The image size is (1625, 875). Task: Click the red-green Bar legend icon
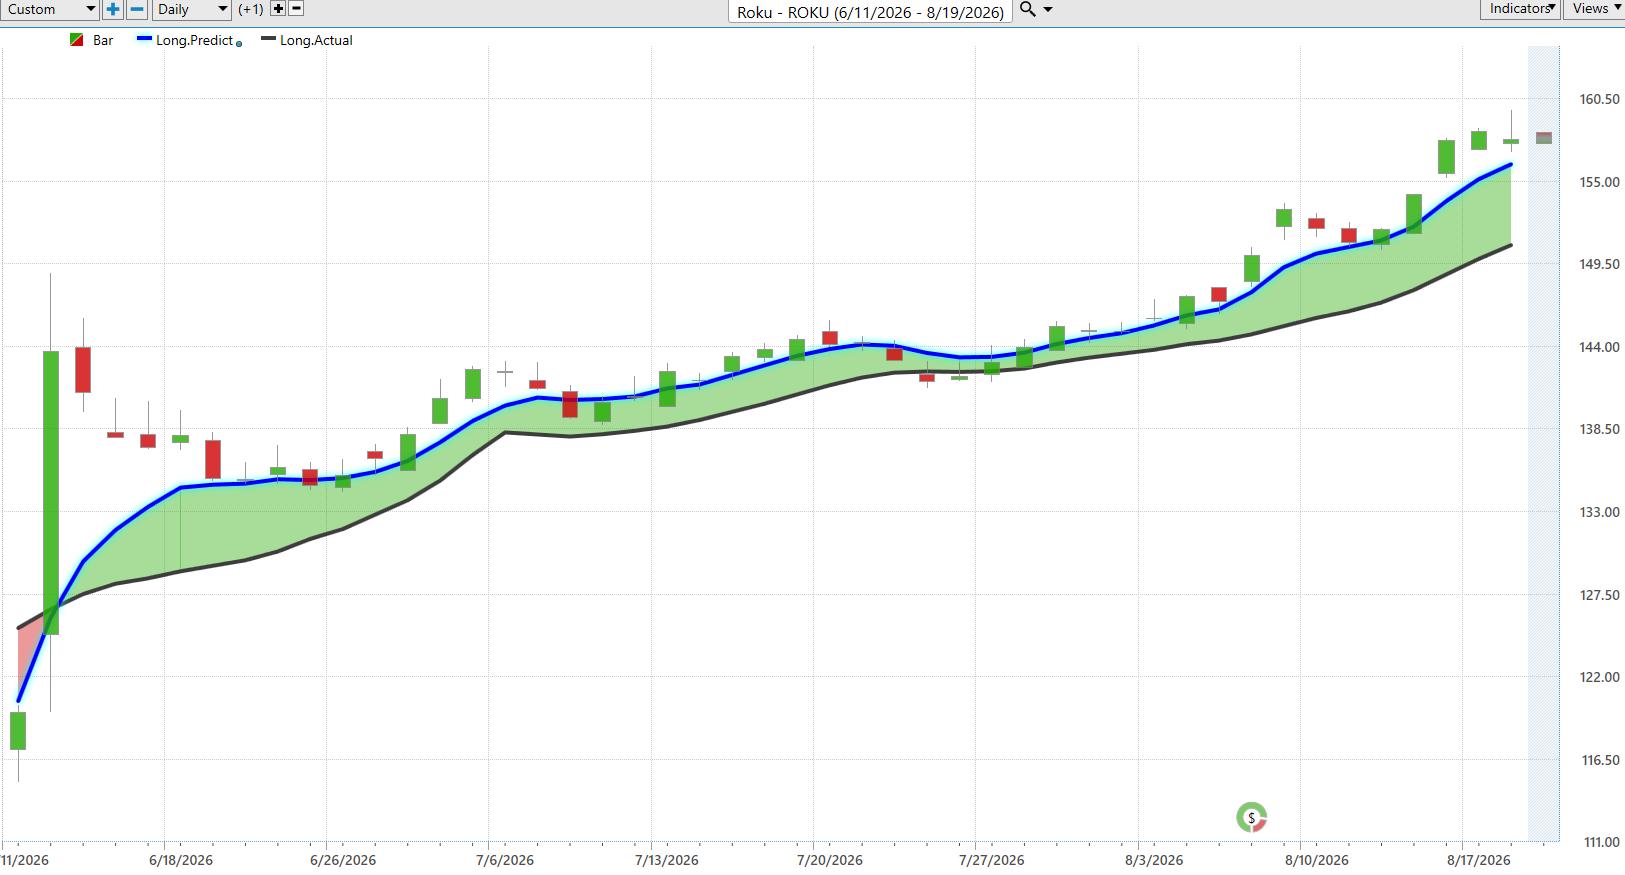pyautogui.click(x=77, y=40)
